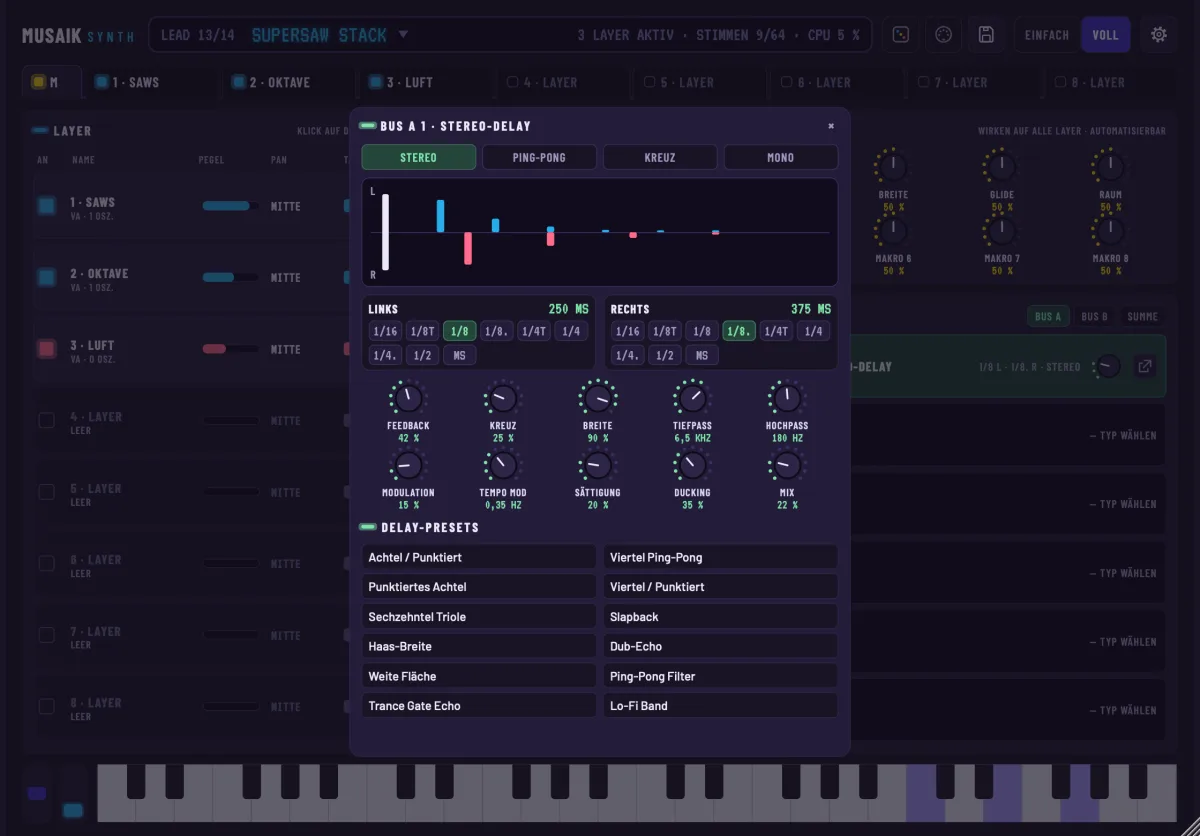Switch to the Summe tab
Viewport: 1200px width, 836px height.
pos(1142,316)
